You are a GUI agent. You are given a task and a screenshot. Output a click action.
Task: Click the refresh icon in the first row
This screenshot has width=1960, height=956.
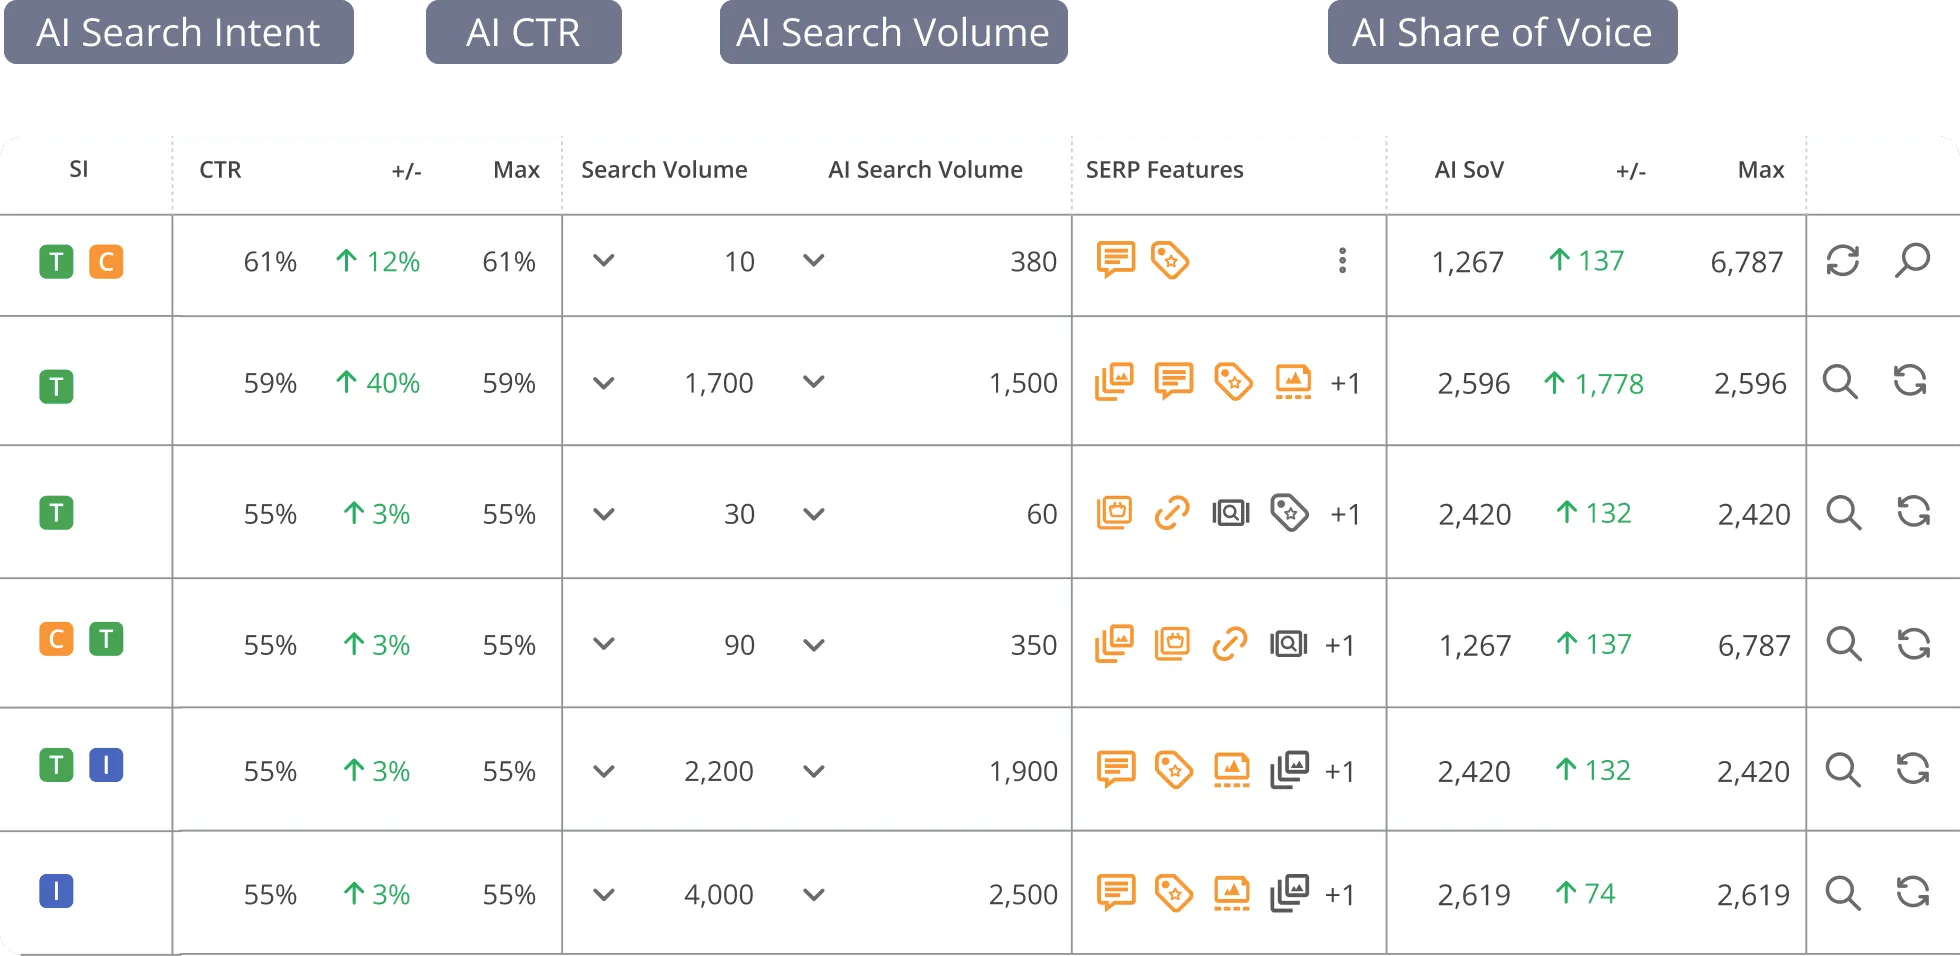[x=1842, y=261]
